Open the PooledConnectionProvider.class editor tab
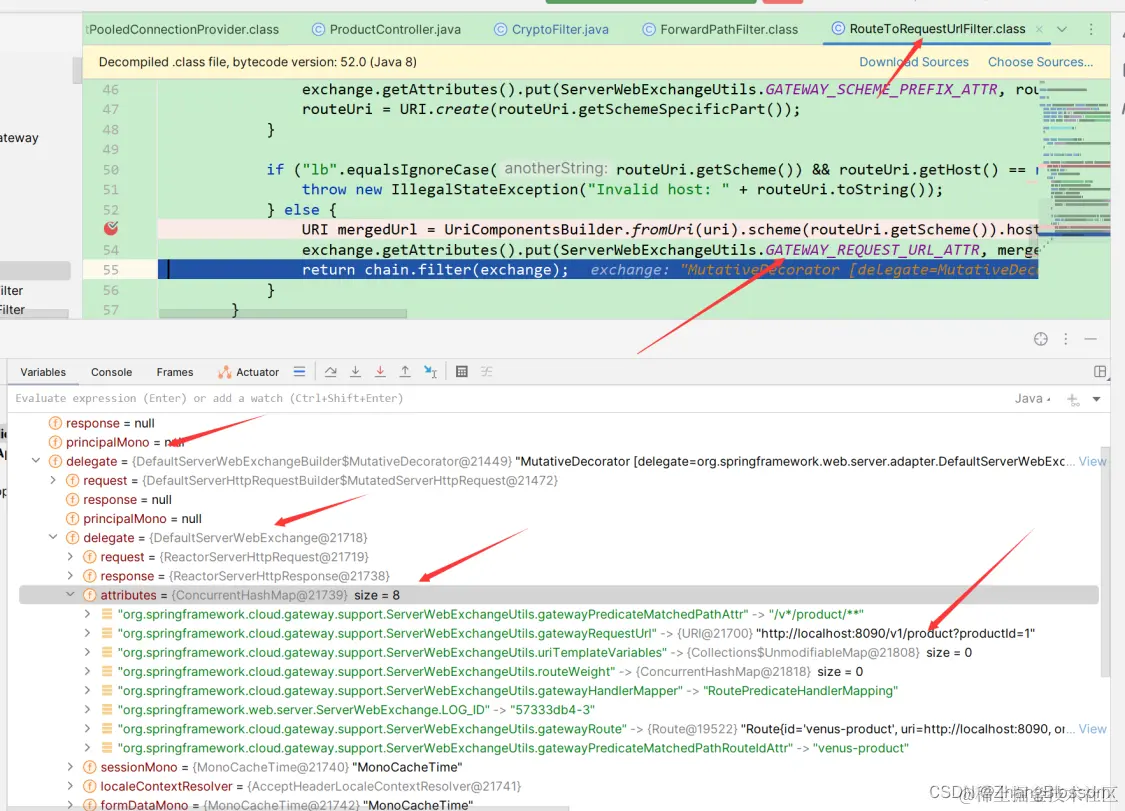This screenshot has width=1125, height=811. (x=182, y=29)
